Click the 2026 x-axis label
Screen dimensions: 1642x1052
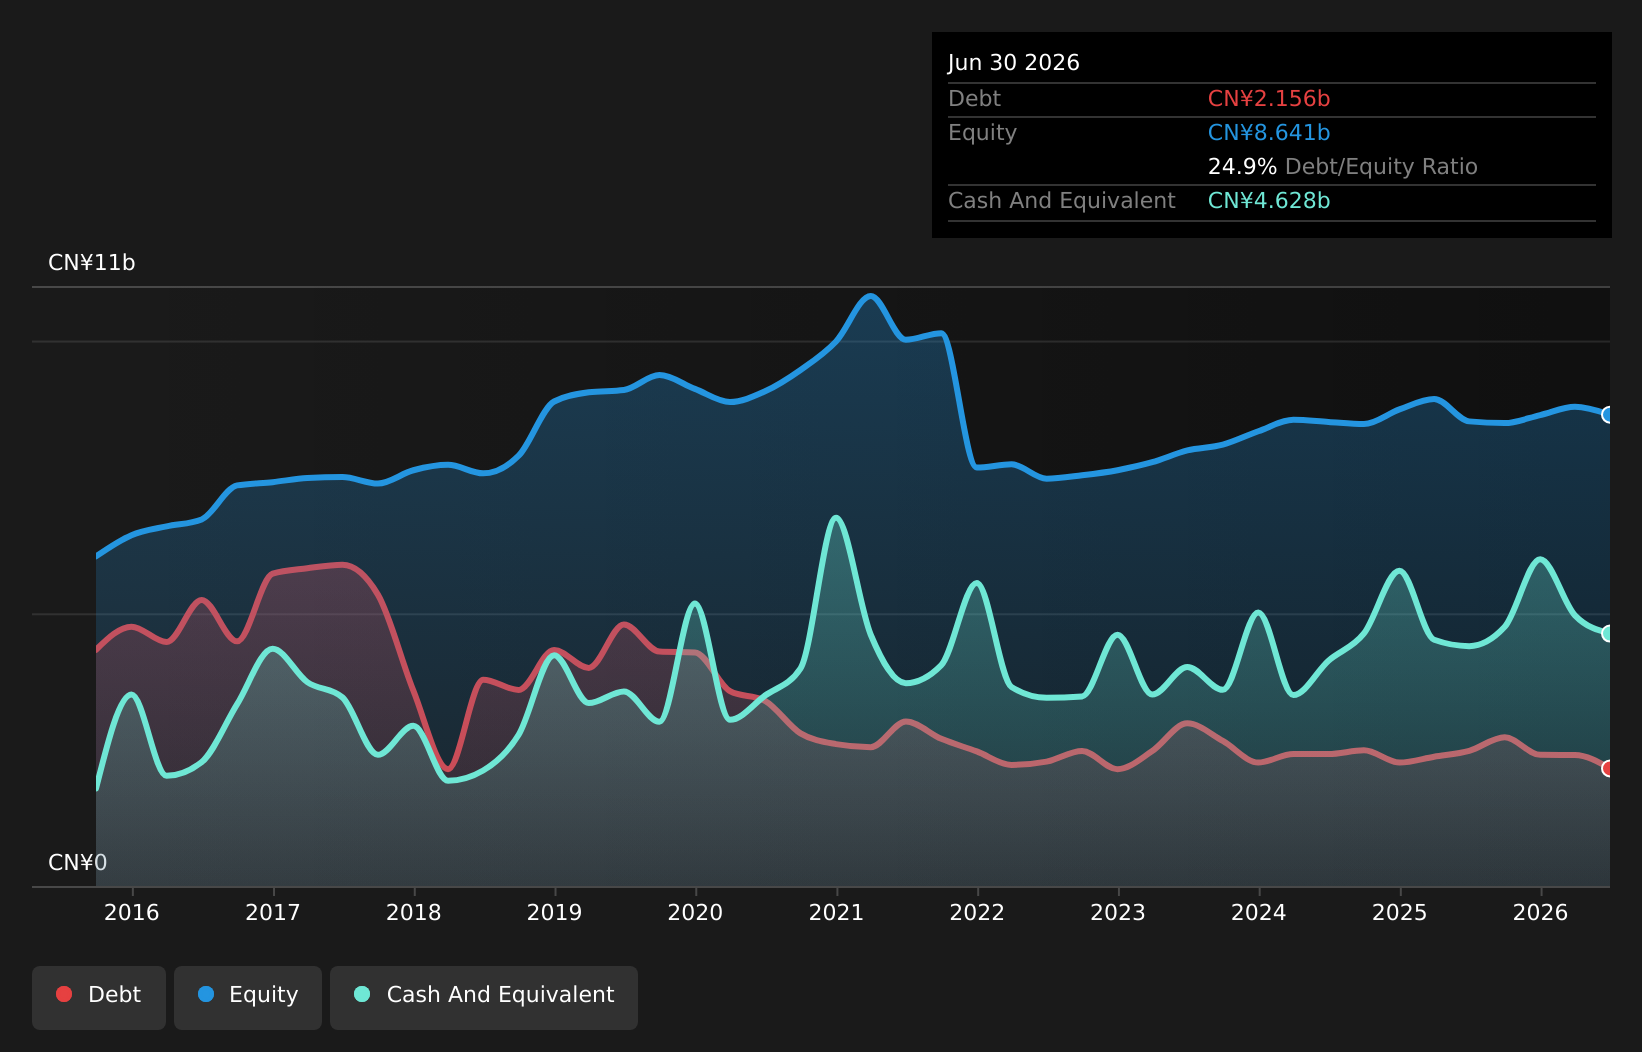coord(1541,912)
